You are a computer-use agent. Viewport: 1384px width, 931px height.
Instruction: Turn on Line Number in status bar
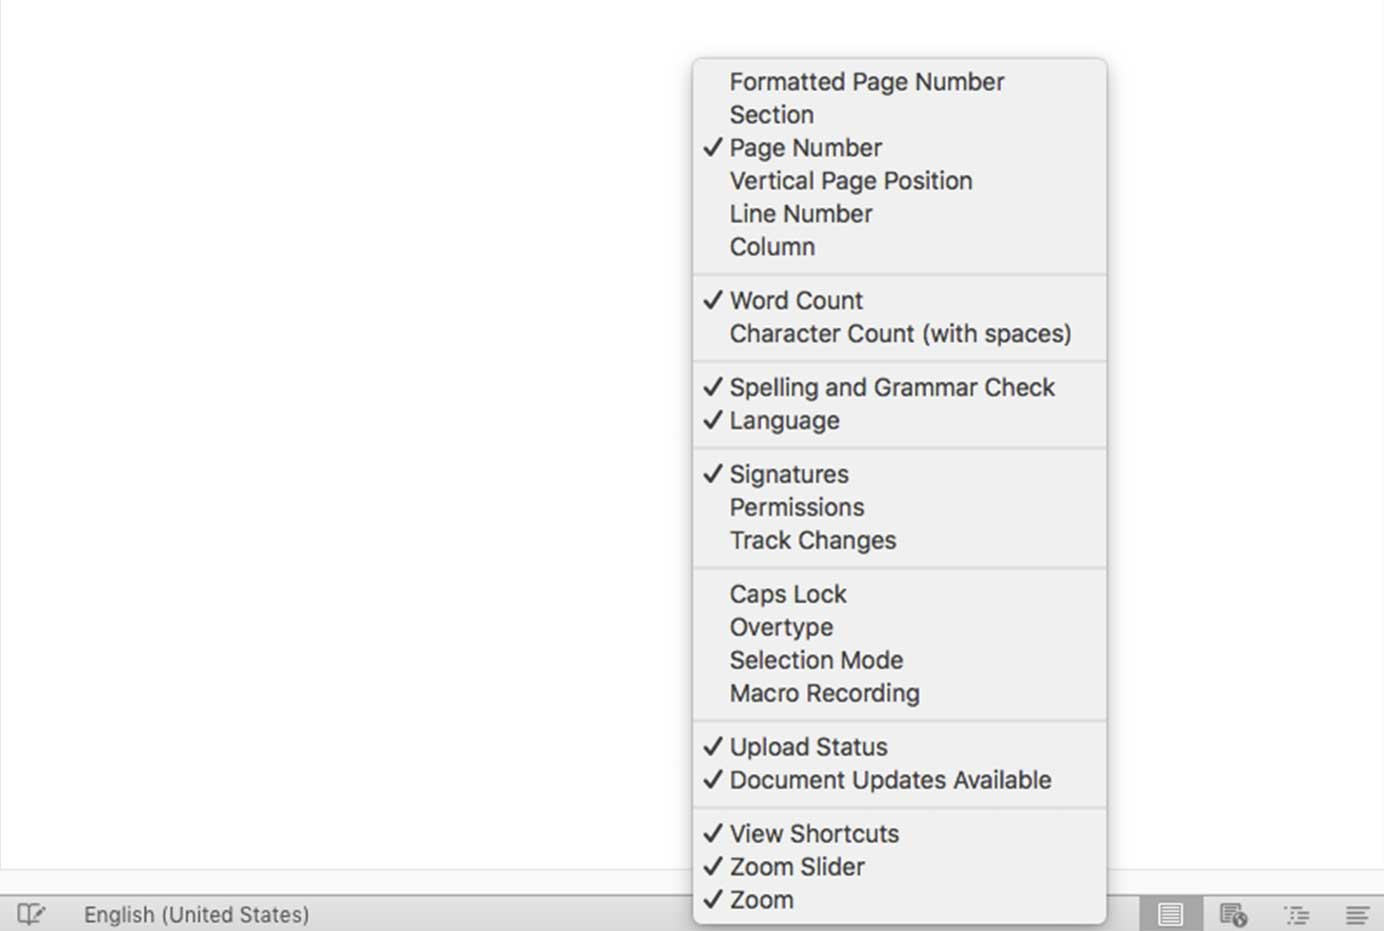(800, 214)
